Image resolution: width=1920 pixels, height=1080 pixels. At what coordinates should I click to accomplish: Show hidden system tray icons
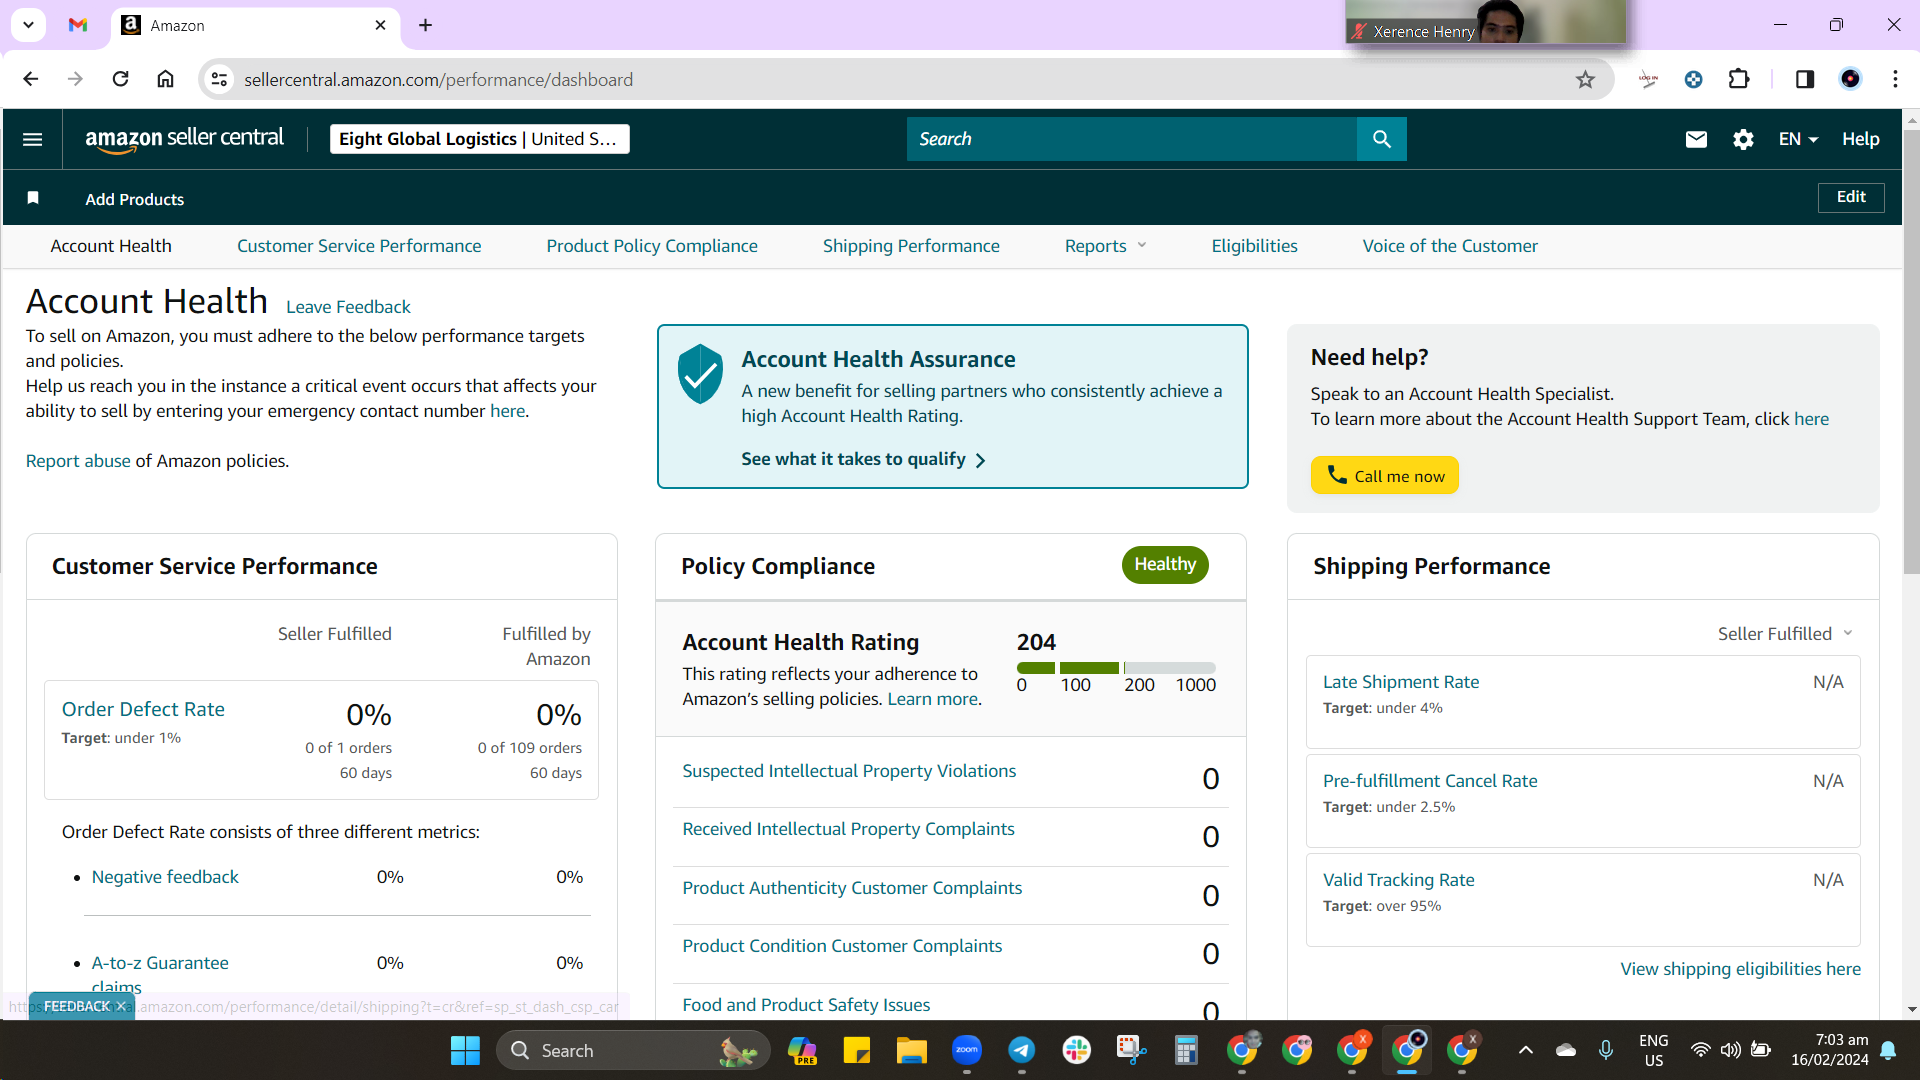1525,1050
